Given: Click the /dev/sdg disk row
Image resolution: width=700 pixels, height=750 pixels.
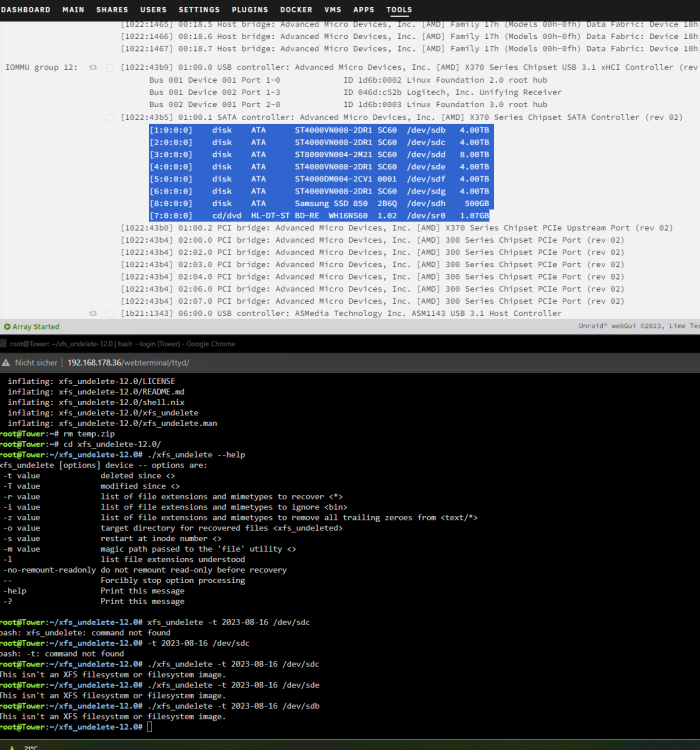Looking at the screenshot, I should [320, 191].
